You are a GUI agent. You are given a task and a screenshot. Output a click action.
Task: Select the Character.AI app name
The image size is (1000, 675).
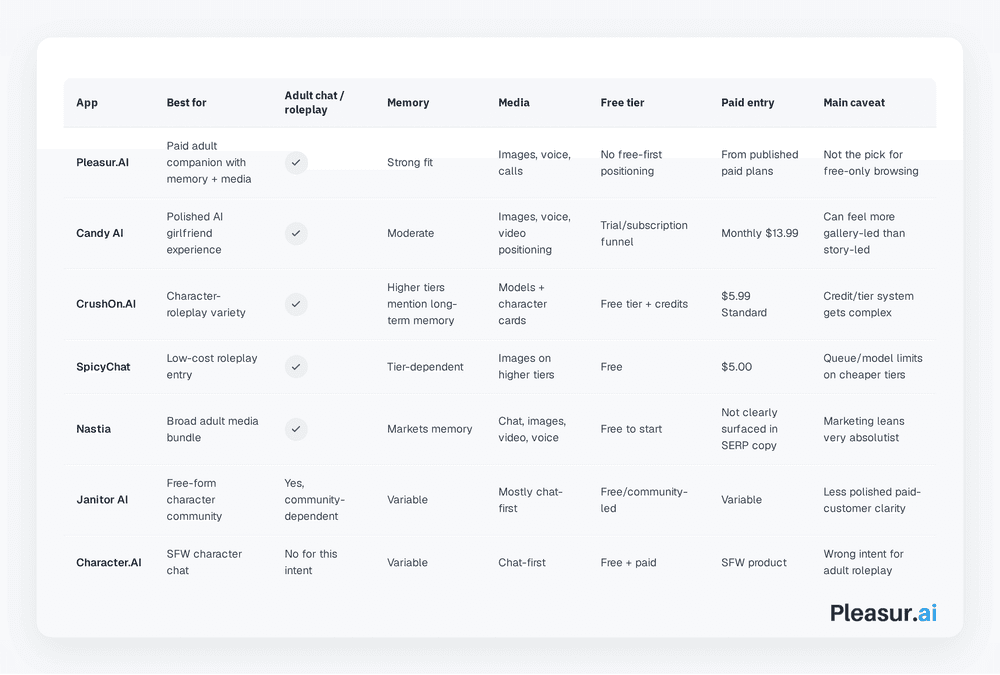[108, 563]
